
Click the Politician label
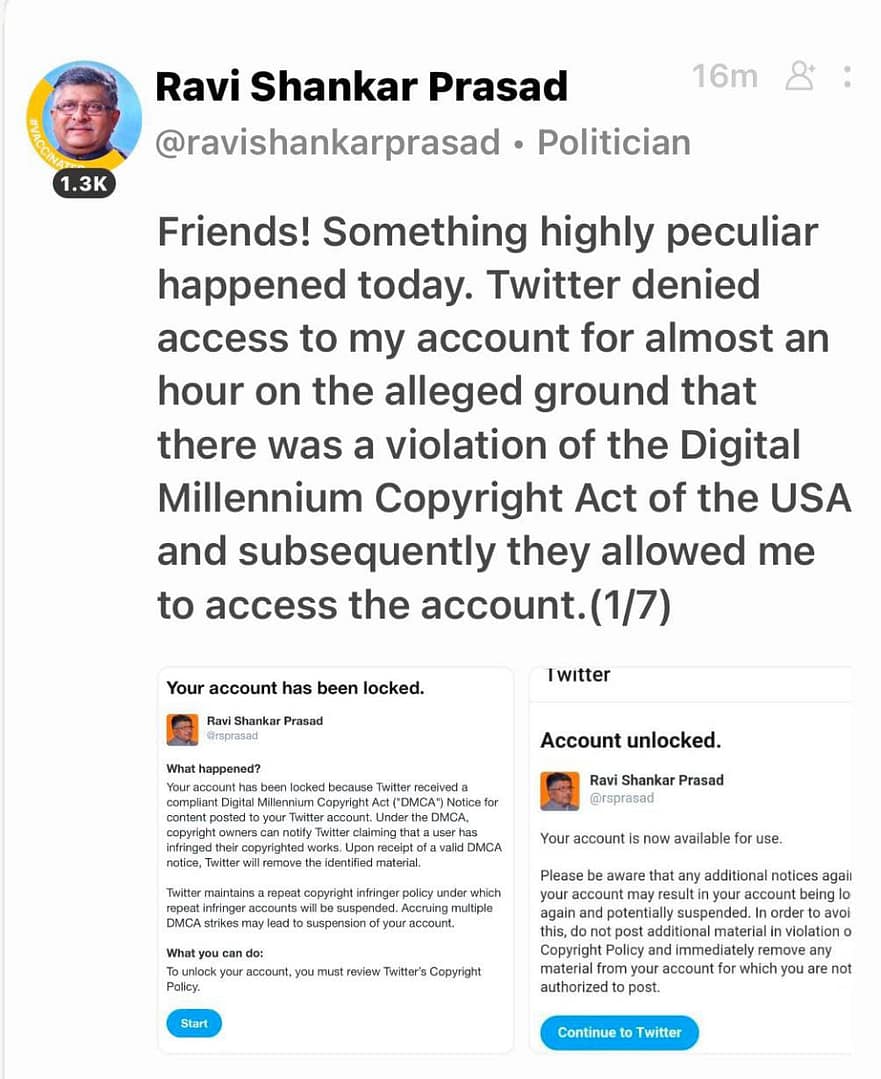click(x=614, y=142)
